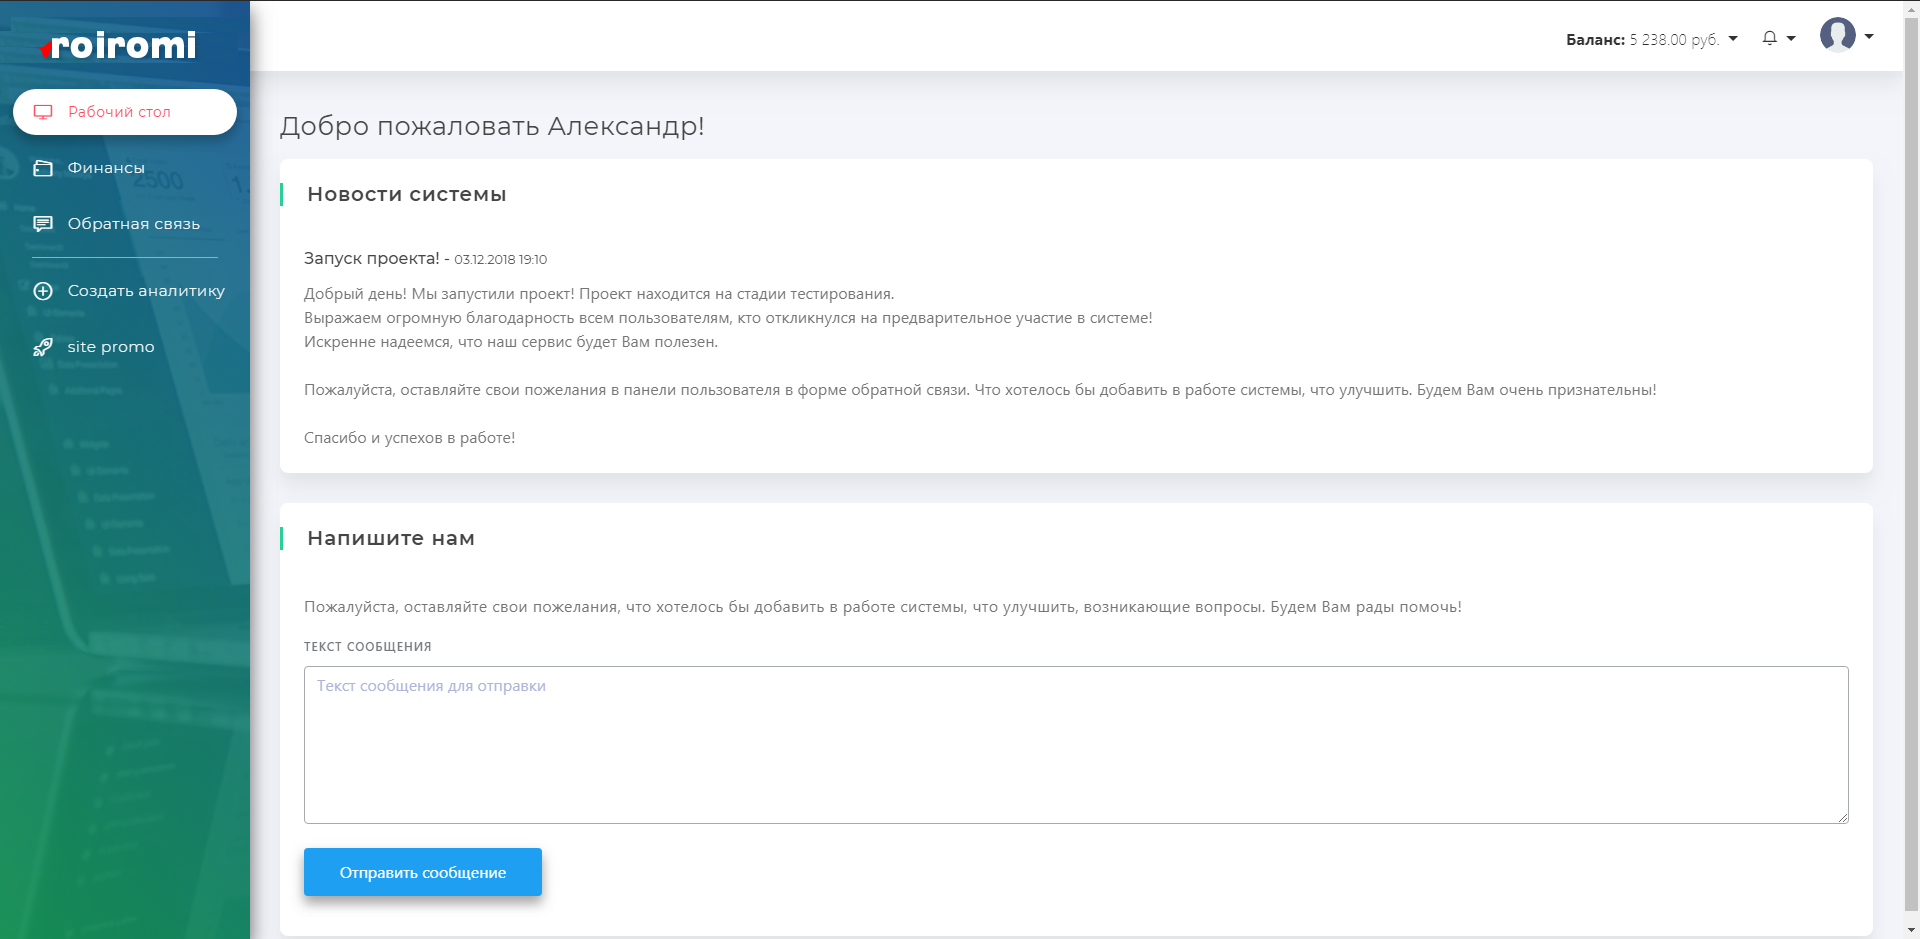Click the plus icon beside Создать аналитику

(43, 291)
